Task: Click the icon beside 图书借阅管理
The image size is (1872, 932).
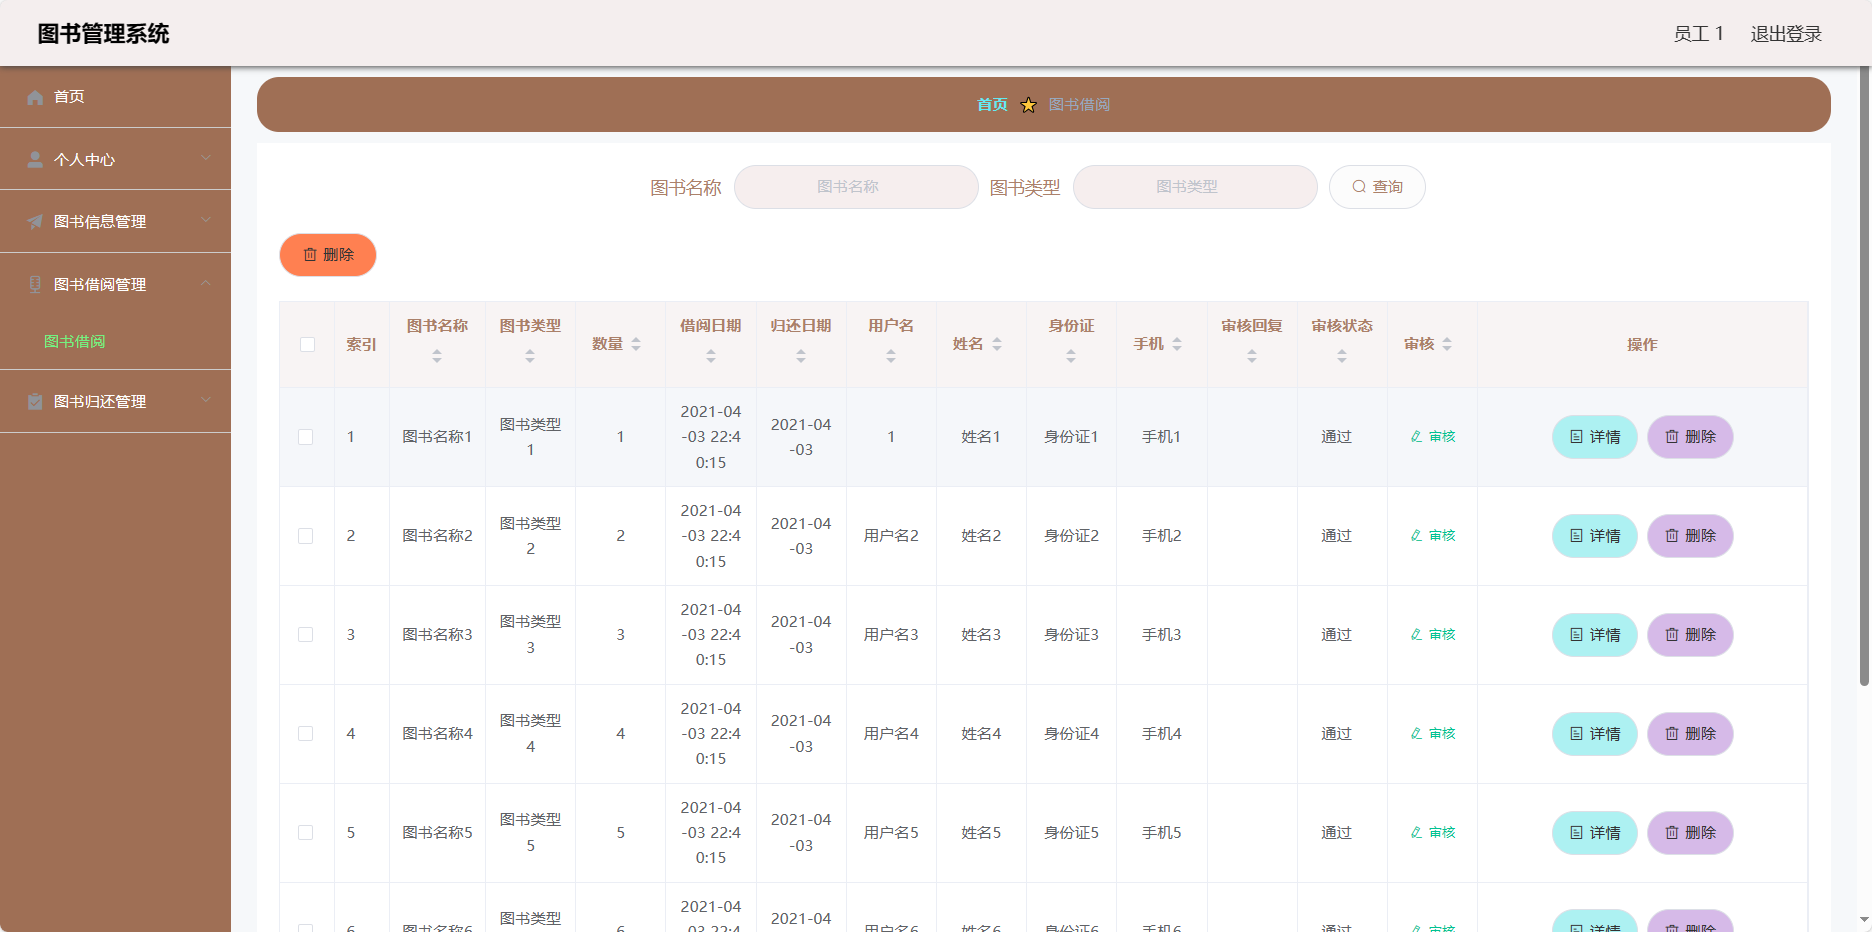Action: [35, 284]
